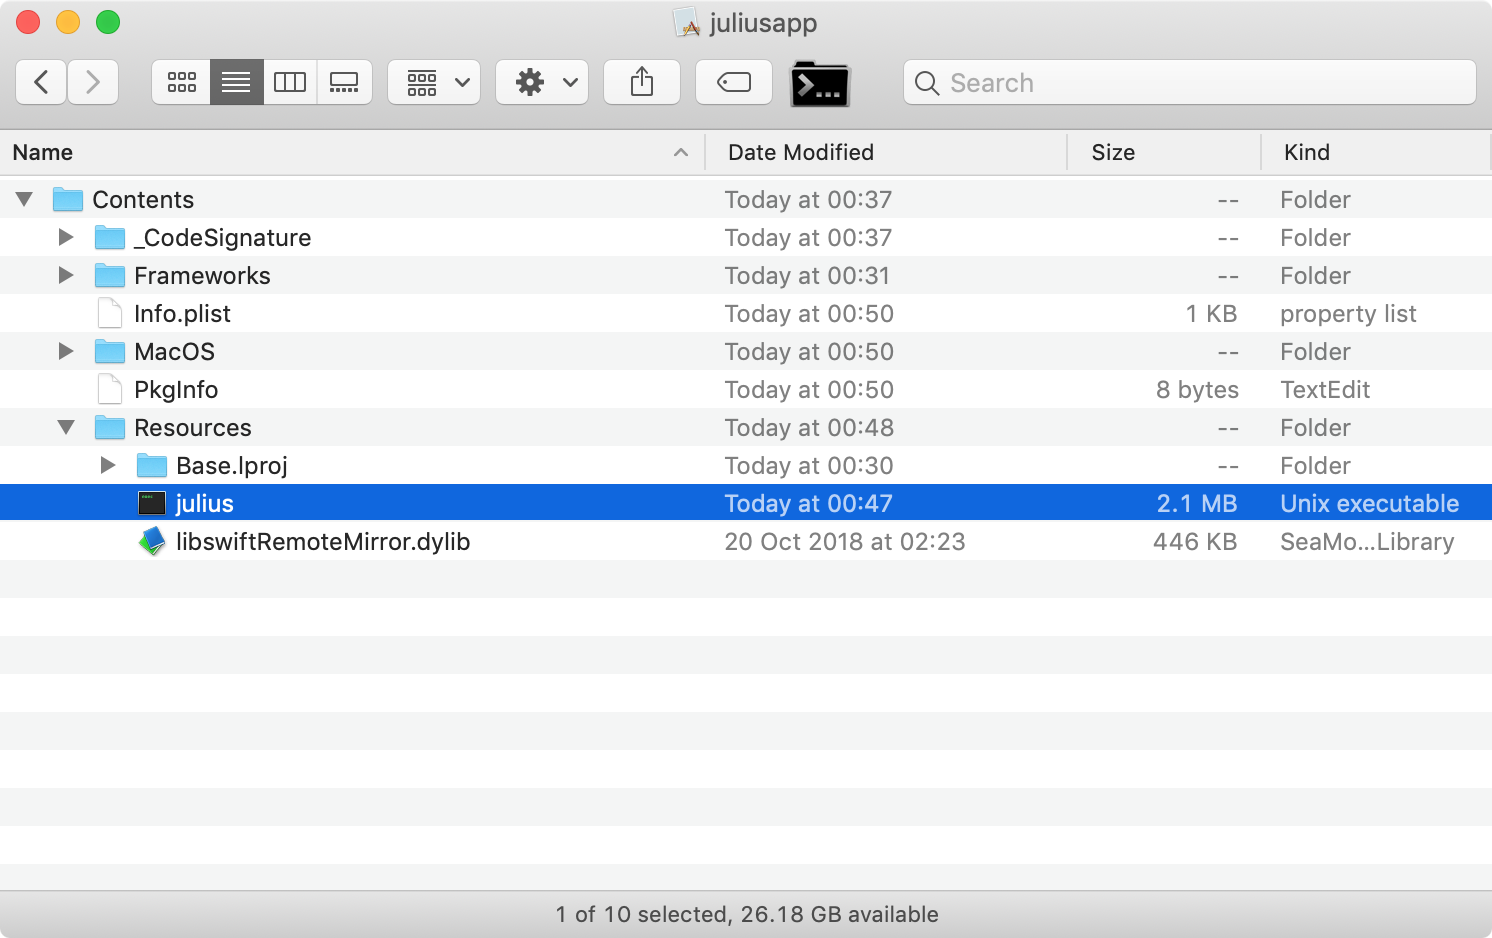Viewport: 1492px width, 938px height.
Task: Click the terminal toolbar icon
Action: tap(819, 82)
